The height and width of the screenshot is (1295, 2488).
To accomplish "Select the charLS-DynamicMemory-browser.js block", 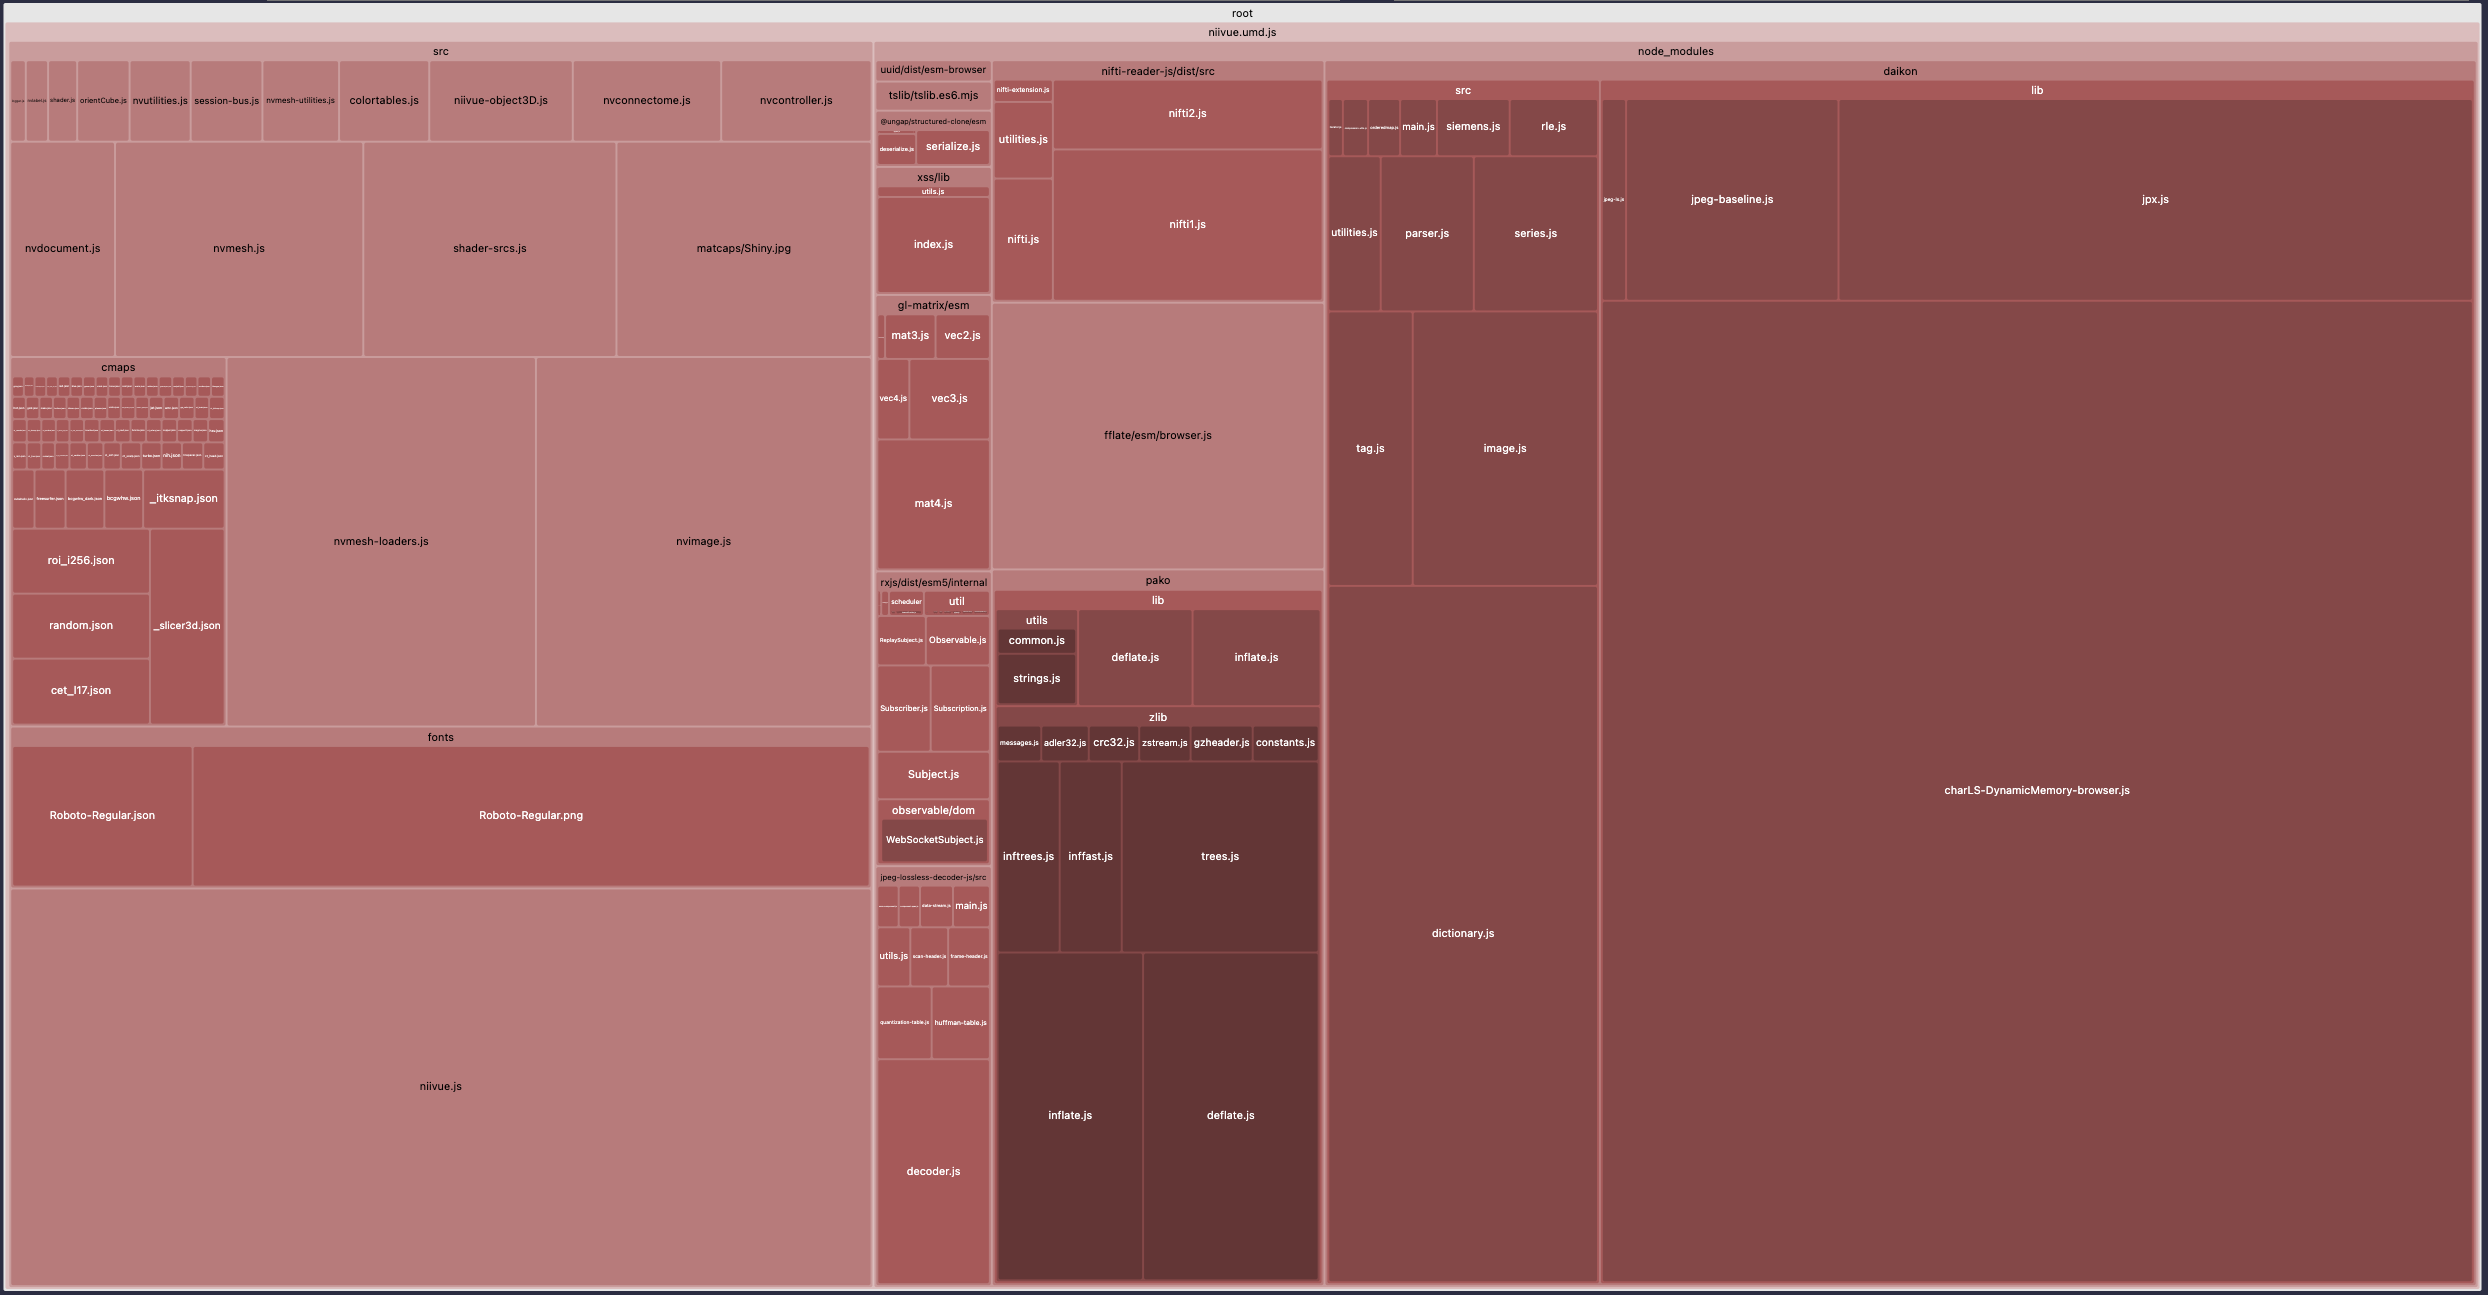I will [x=2036, y=790].
